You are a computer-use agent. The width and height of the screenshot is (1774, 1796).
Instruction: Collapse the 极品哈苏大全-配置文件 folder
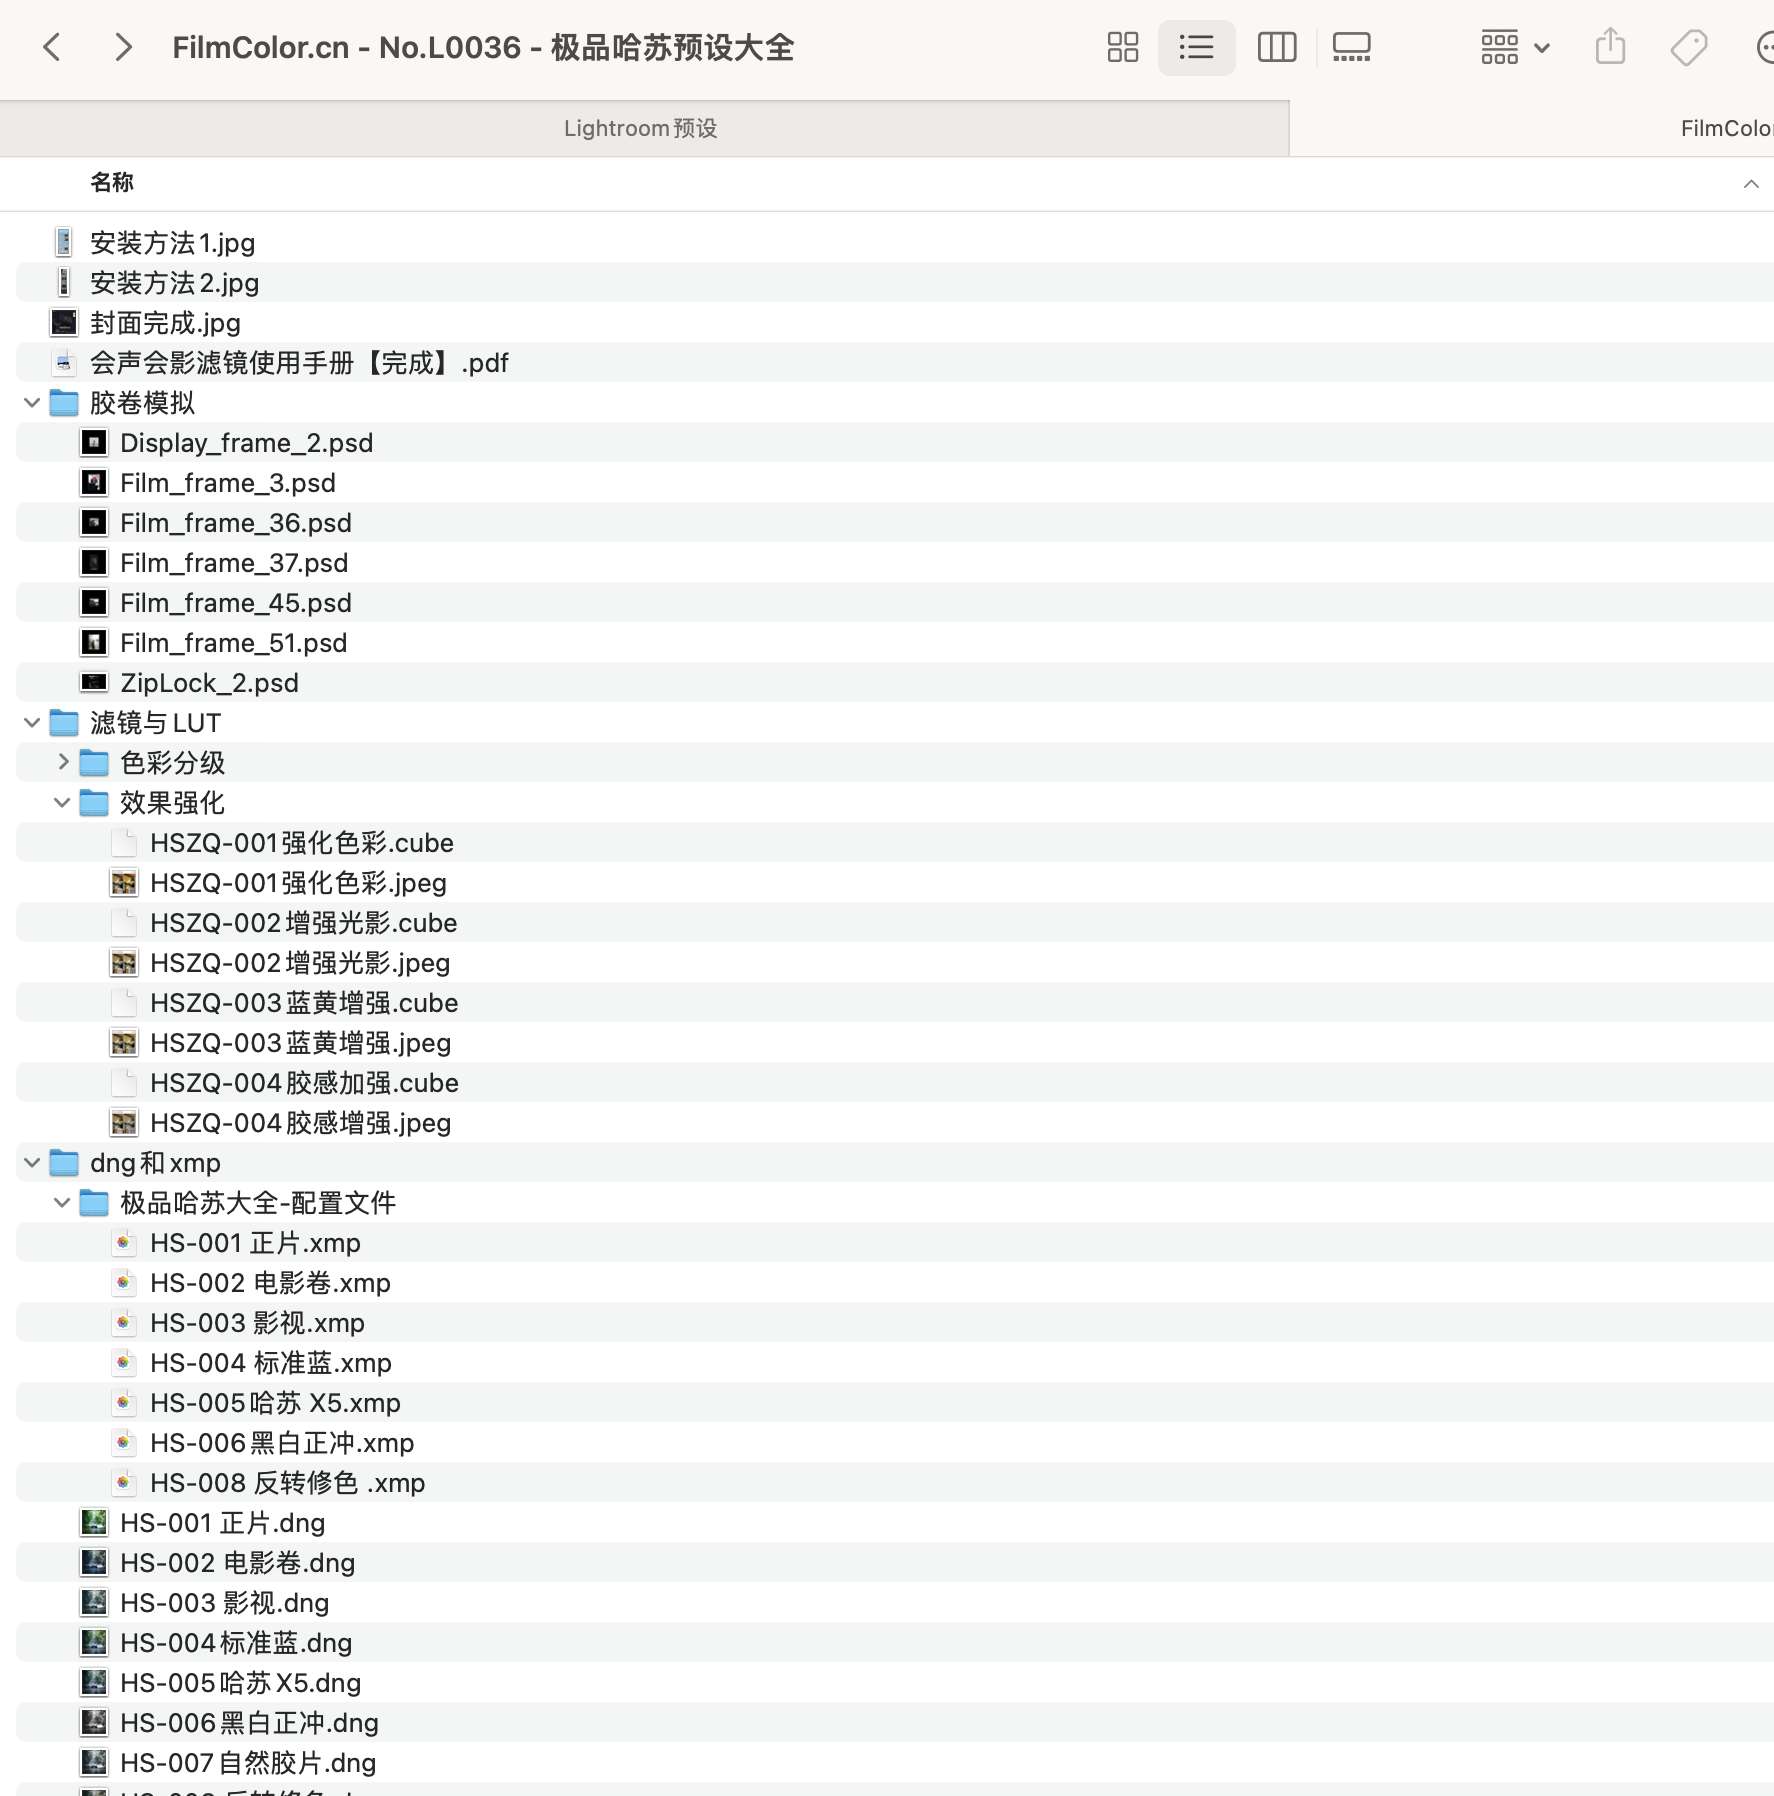coord(62,1203)
